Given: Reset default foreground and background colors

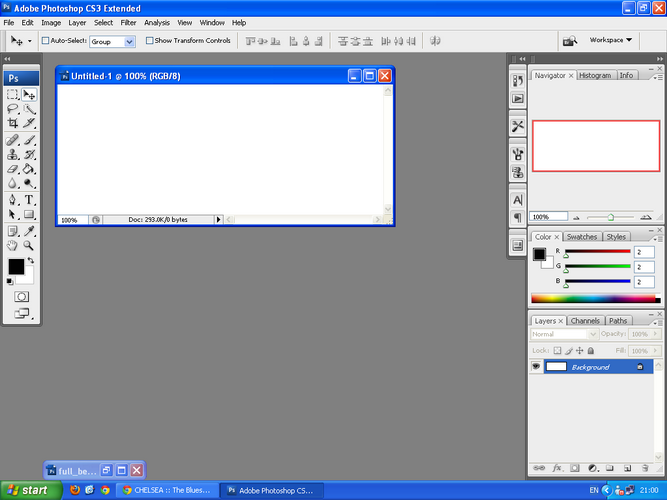Looking at the screenshot, I should pyautogui.click(x=10, y=281).
